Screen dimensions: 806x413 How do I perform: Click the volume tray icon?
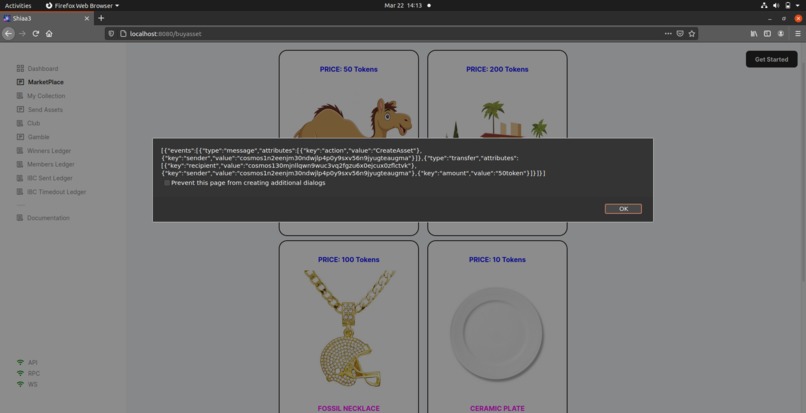tap(776, 6)
